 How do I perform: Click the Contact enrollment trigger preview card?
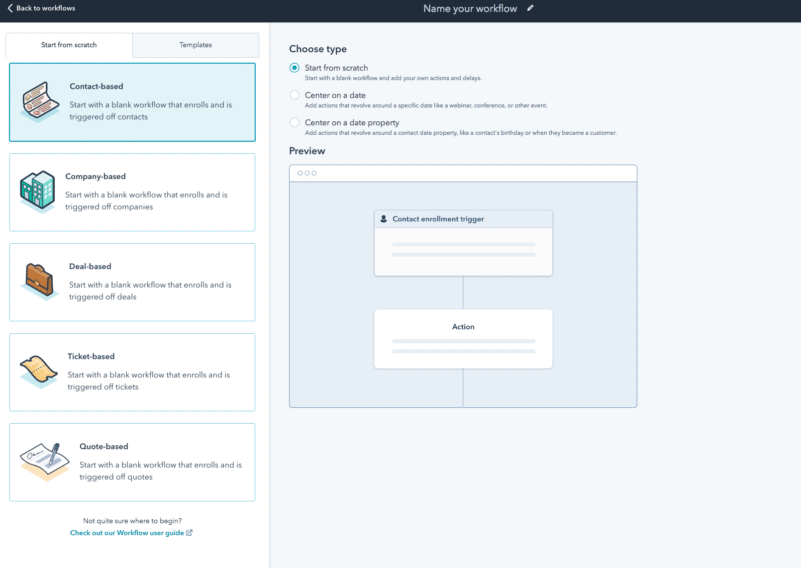click(463, 243)
